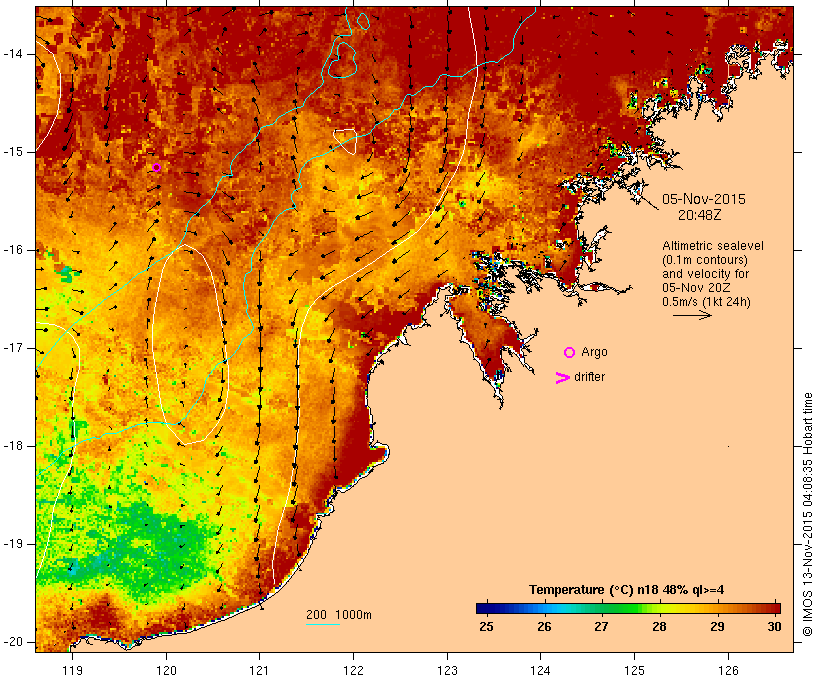Click the latitude axis label -16

(x=13, y=250)
